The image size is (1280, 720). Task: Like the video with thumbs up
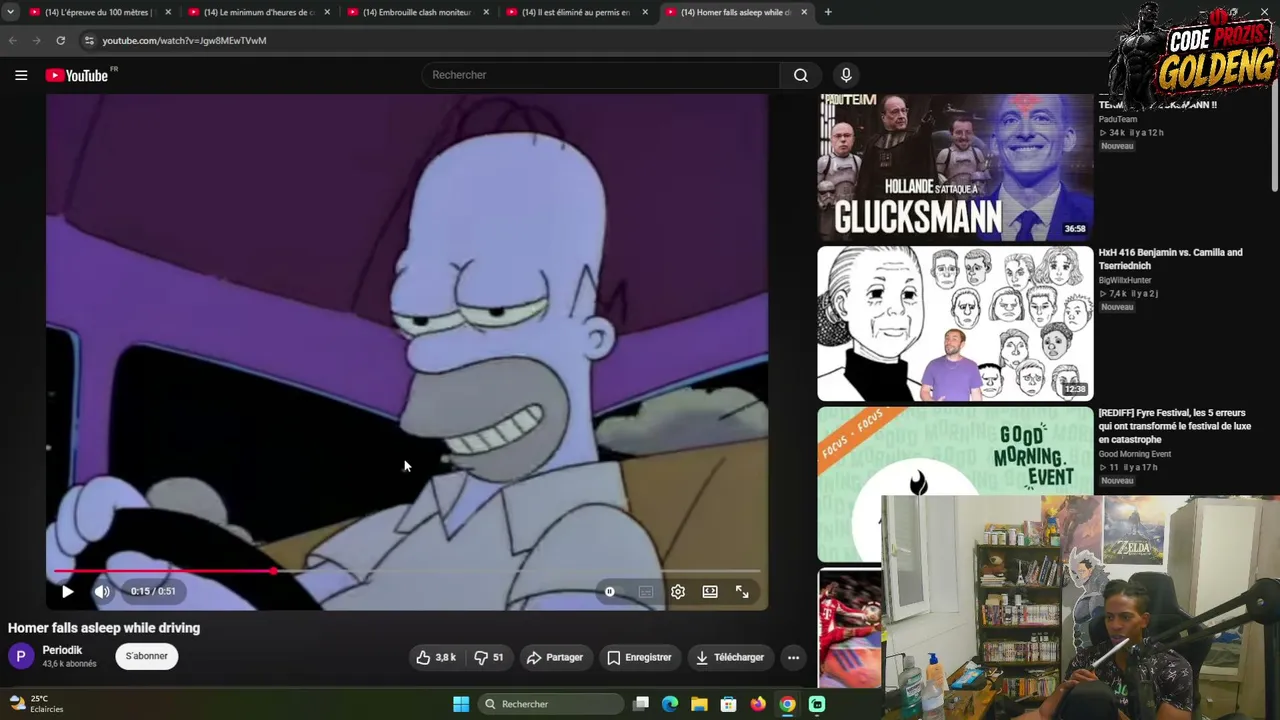(x=436, y=657)
